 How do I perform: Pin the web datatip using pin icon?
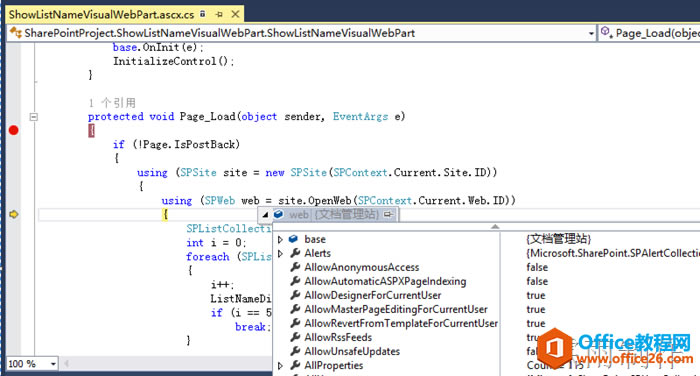(388, 214)
